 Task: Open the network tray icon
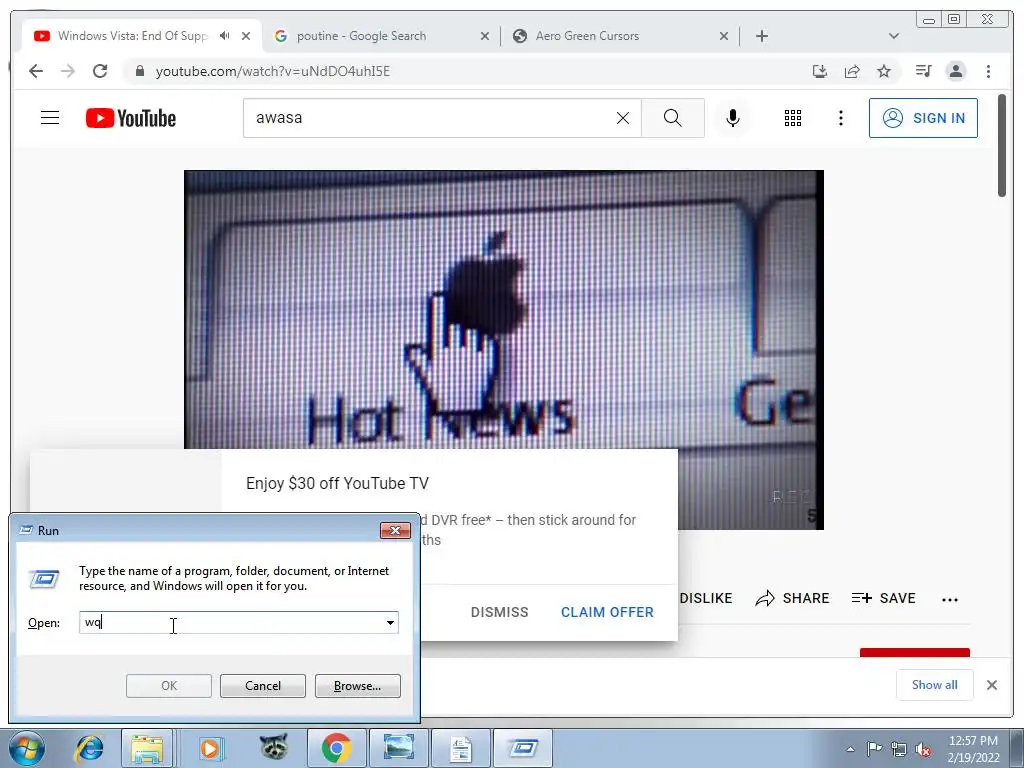tap(899, 749)
